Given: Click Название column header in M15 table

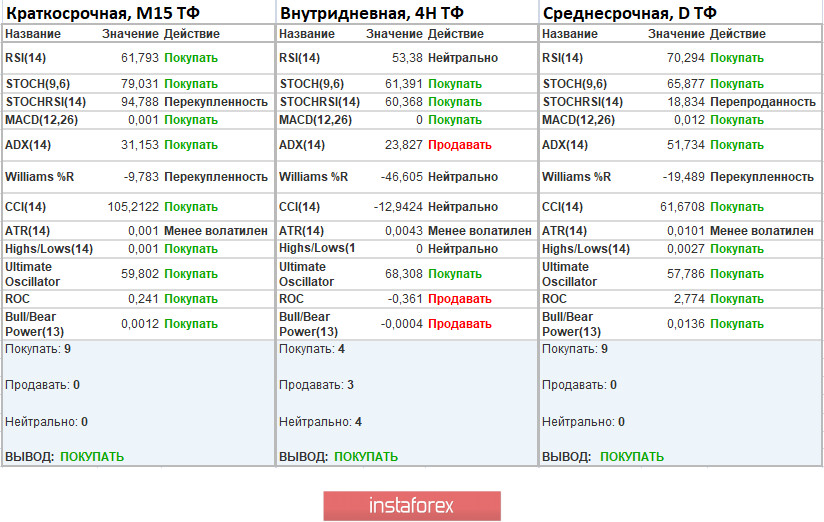Looking at the screenshot, I should [x=31, y=34].
